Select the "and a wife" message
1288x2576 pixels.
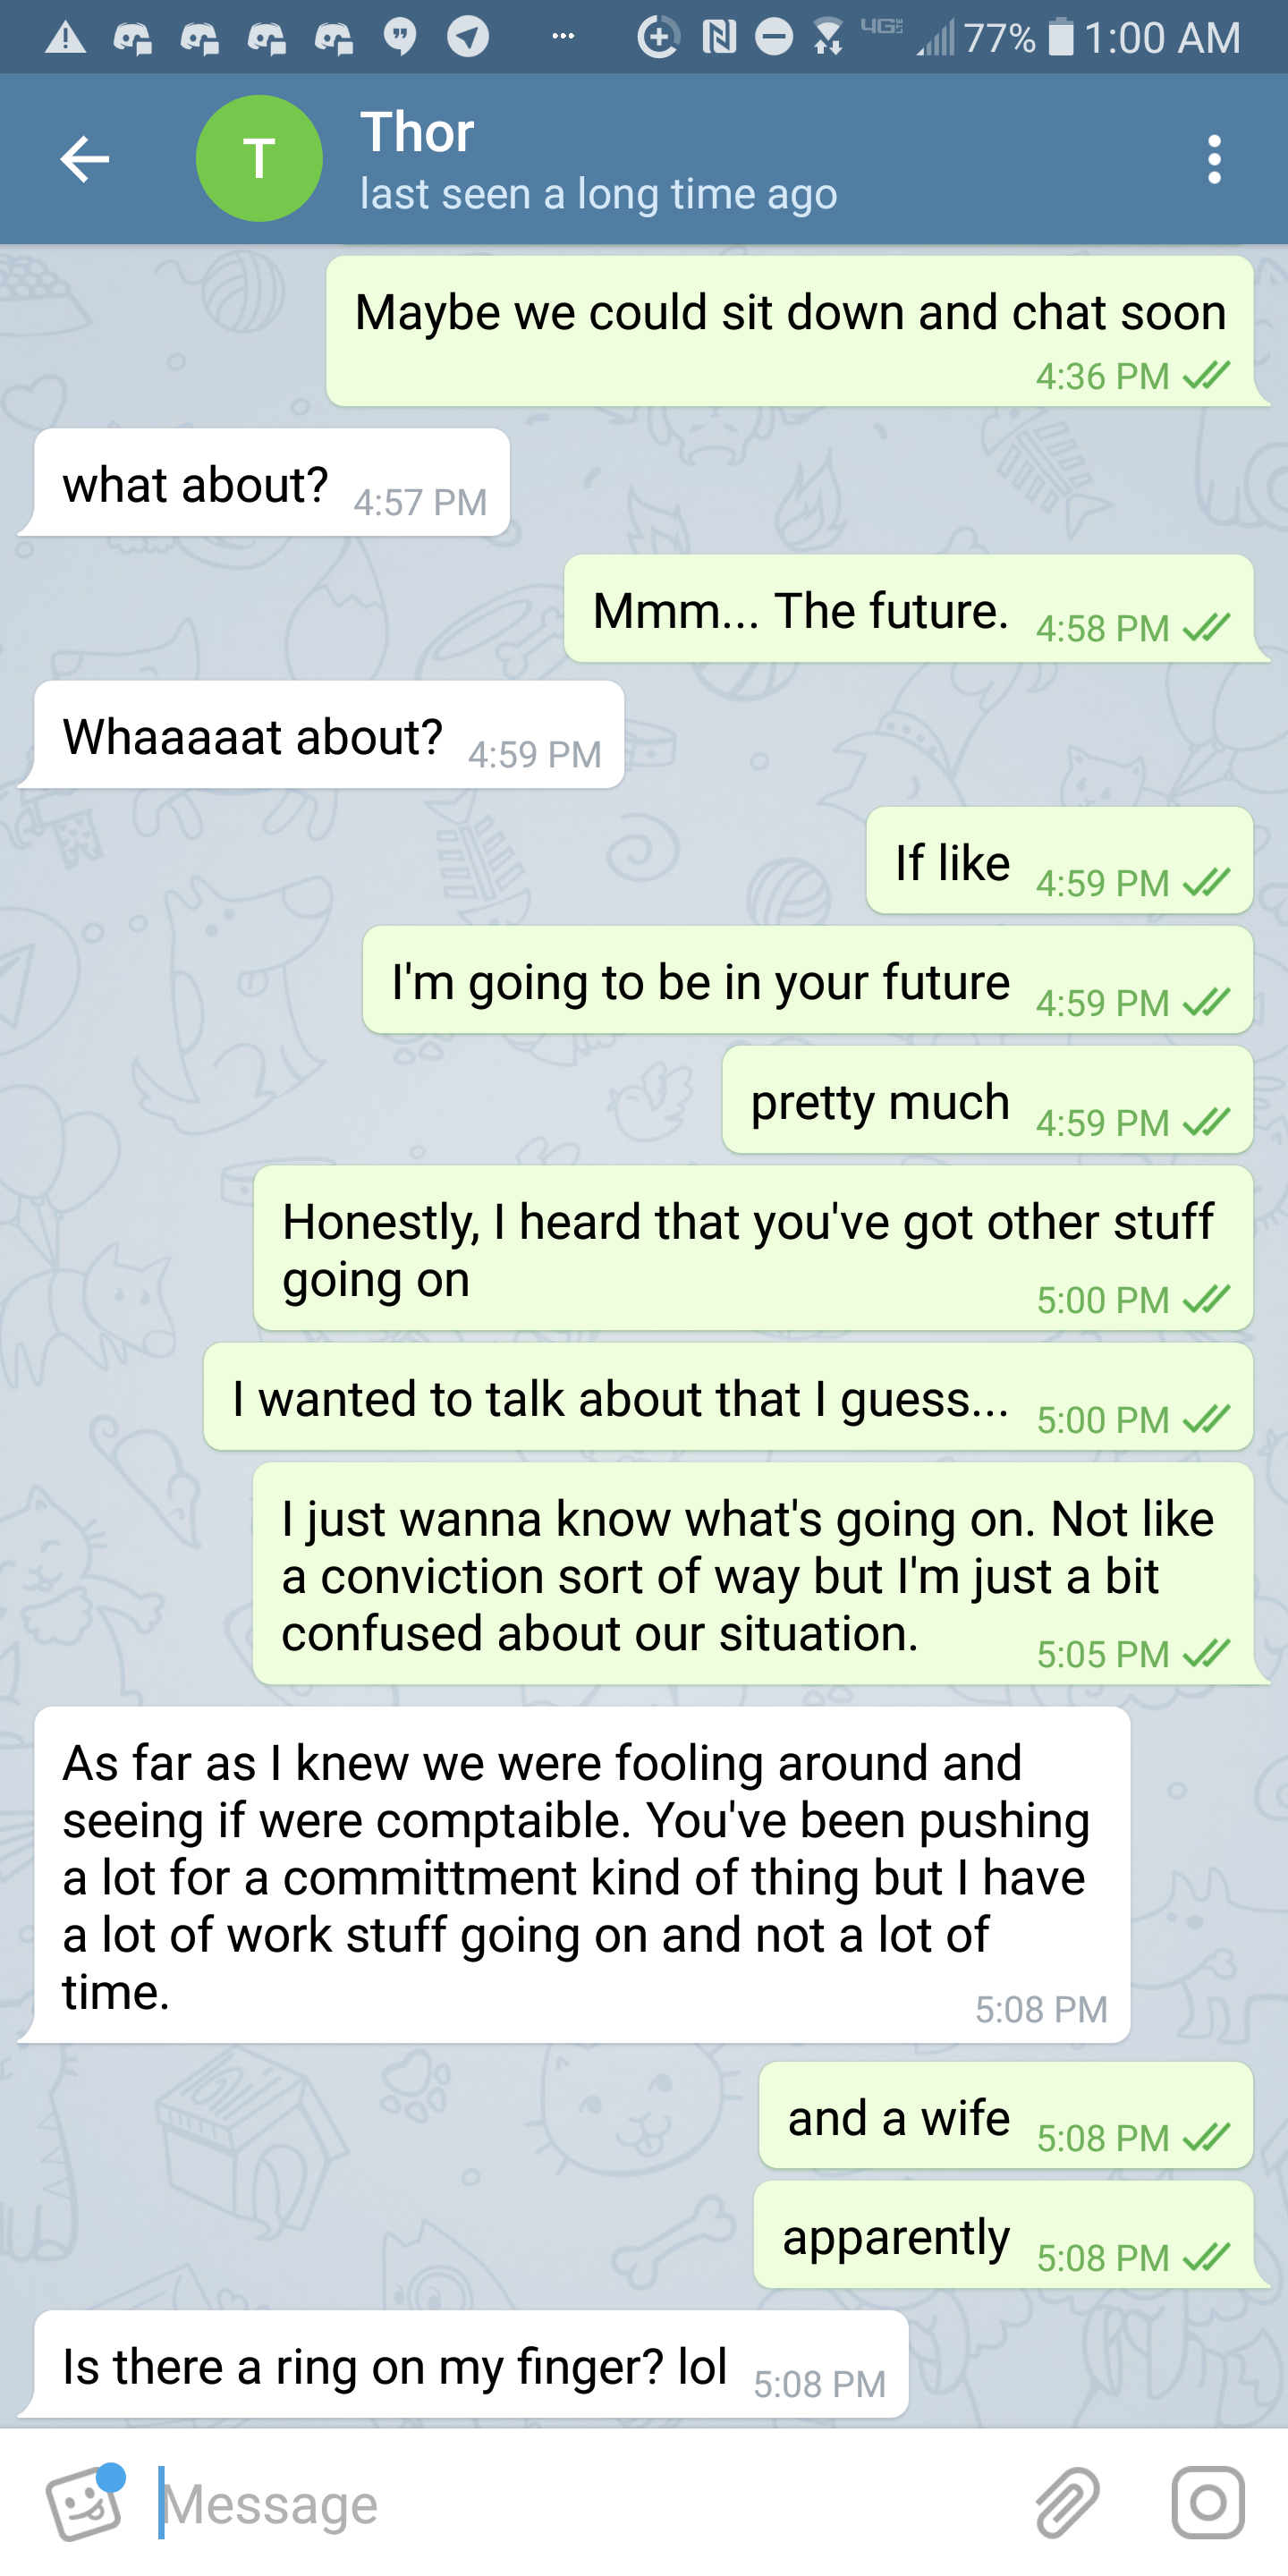click(x=1004, y=2117)
